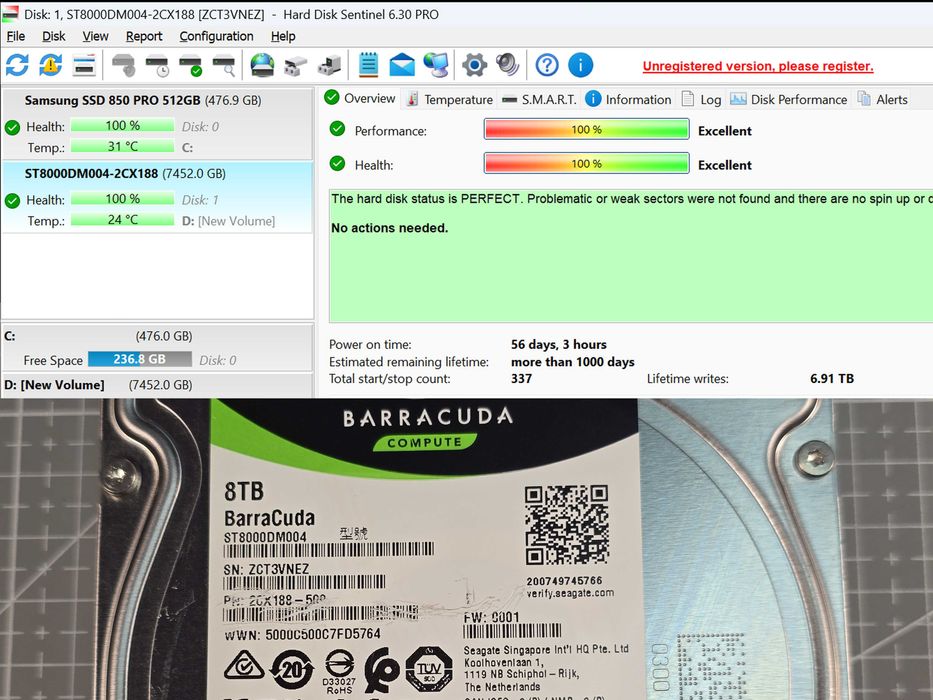Click the drive next to computer icon

[329, 65]
